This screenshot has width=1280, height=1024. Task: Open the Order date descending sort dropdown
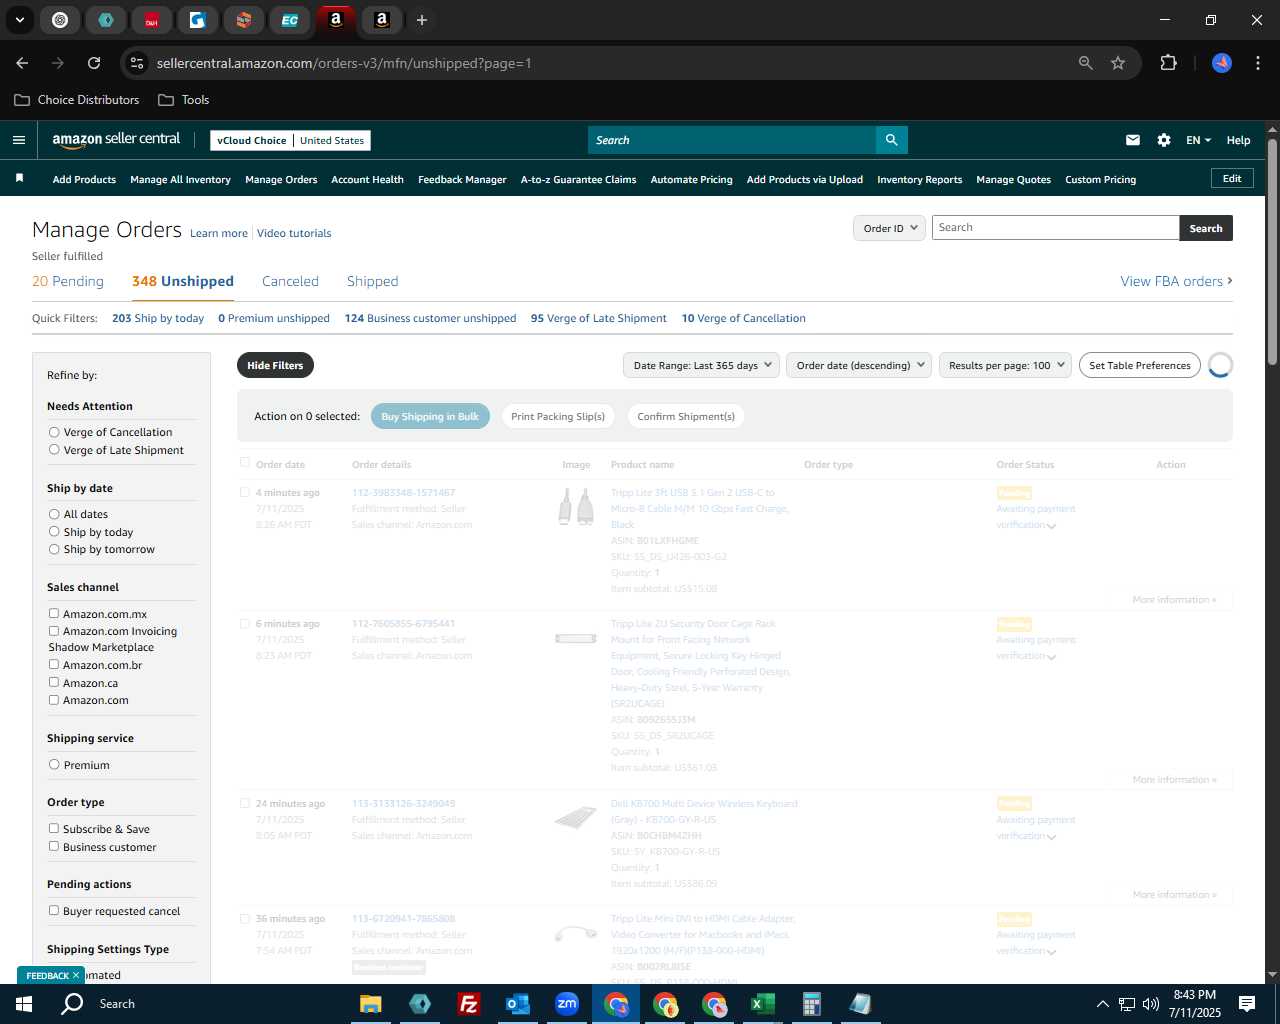coord(859,365)
